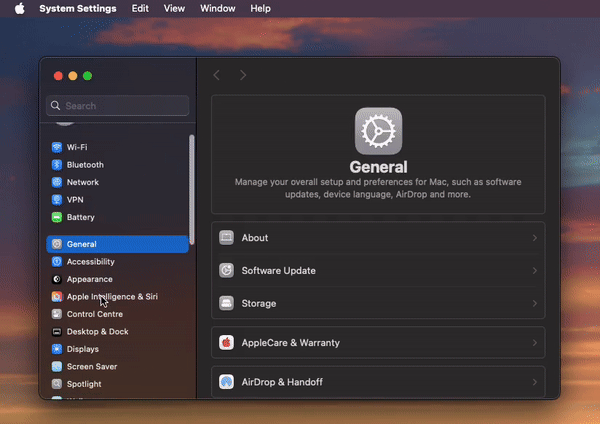
Task: Open the Storage row chevron
Action: [534, 303]
